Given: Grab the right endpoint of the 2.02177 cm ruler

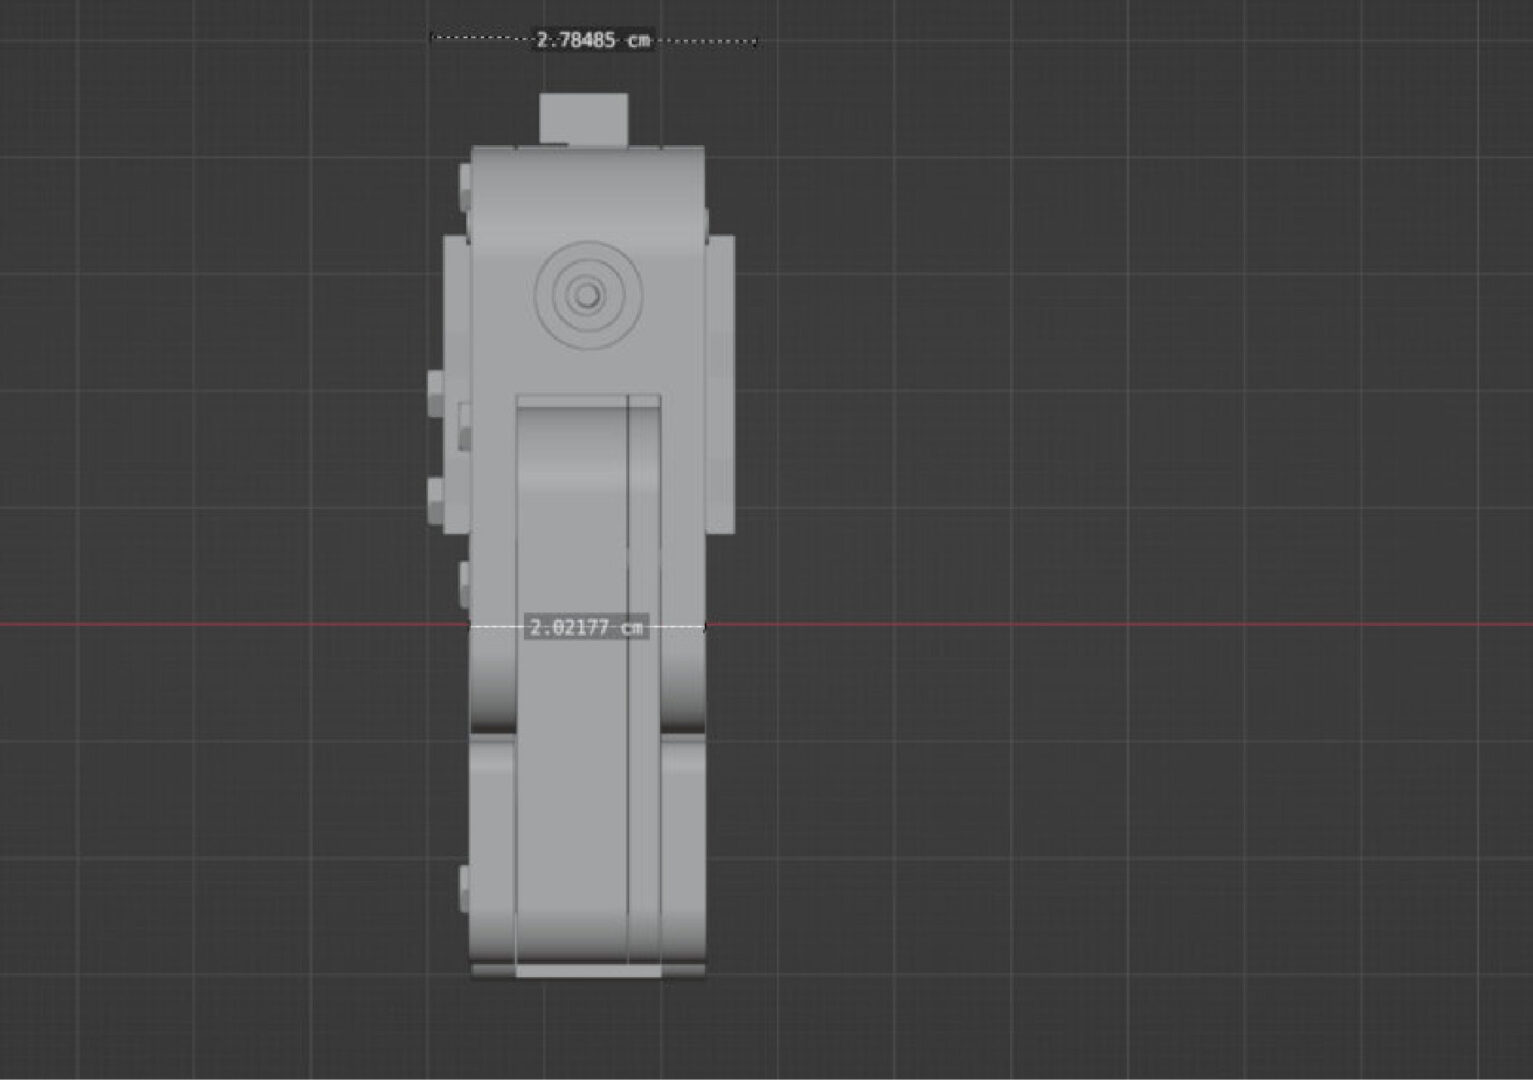Looking at the screenshot, I should 706,627.
